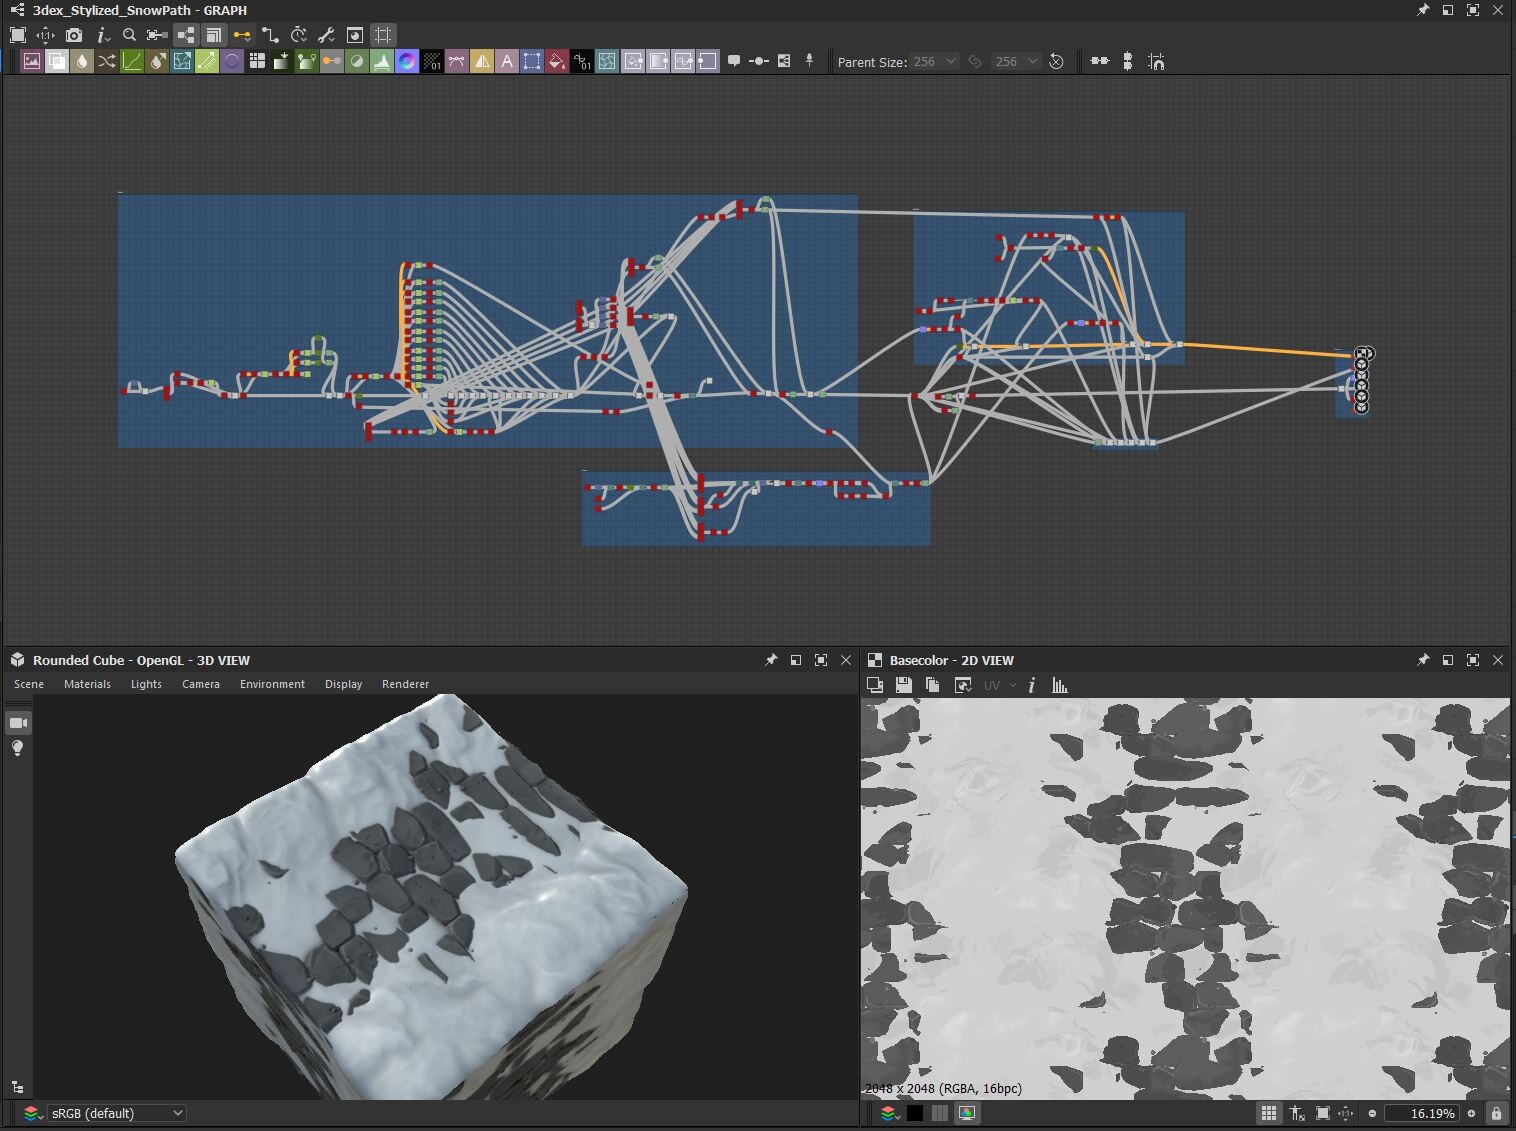Open color management settings in 2D view status bar
Image resolution: width=1516 pixels, height=1131 pixels.
(x=965, y=1113)
